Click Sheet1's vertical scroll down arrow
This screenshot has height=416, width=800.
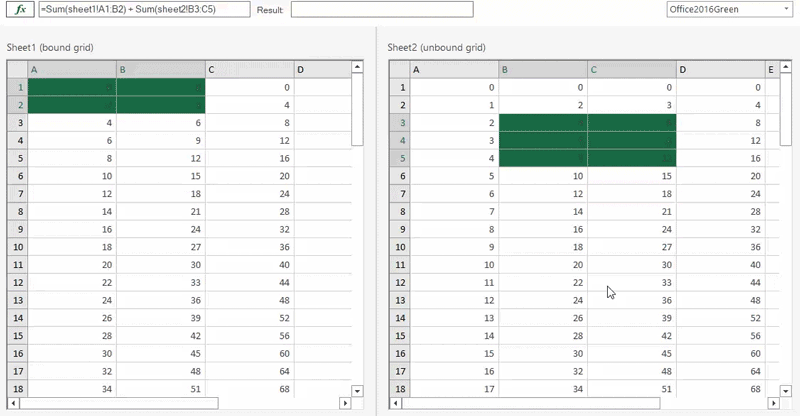pyautogui.click(x=358, y=391)
